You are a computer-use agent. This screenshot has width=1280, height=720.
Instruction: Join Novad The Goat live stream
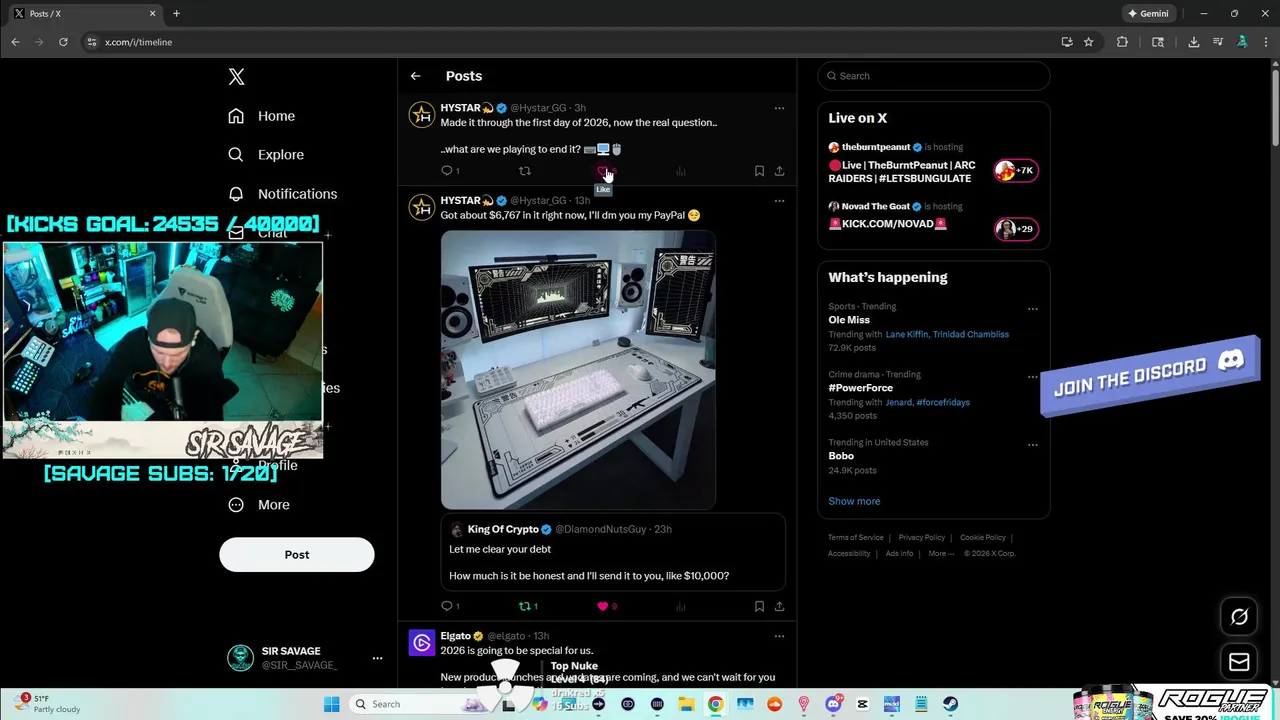pyautogui.click(x=934, y=219)
